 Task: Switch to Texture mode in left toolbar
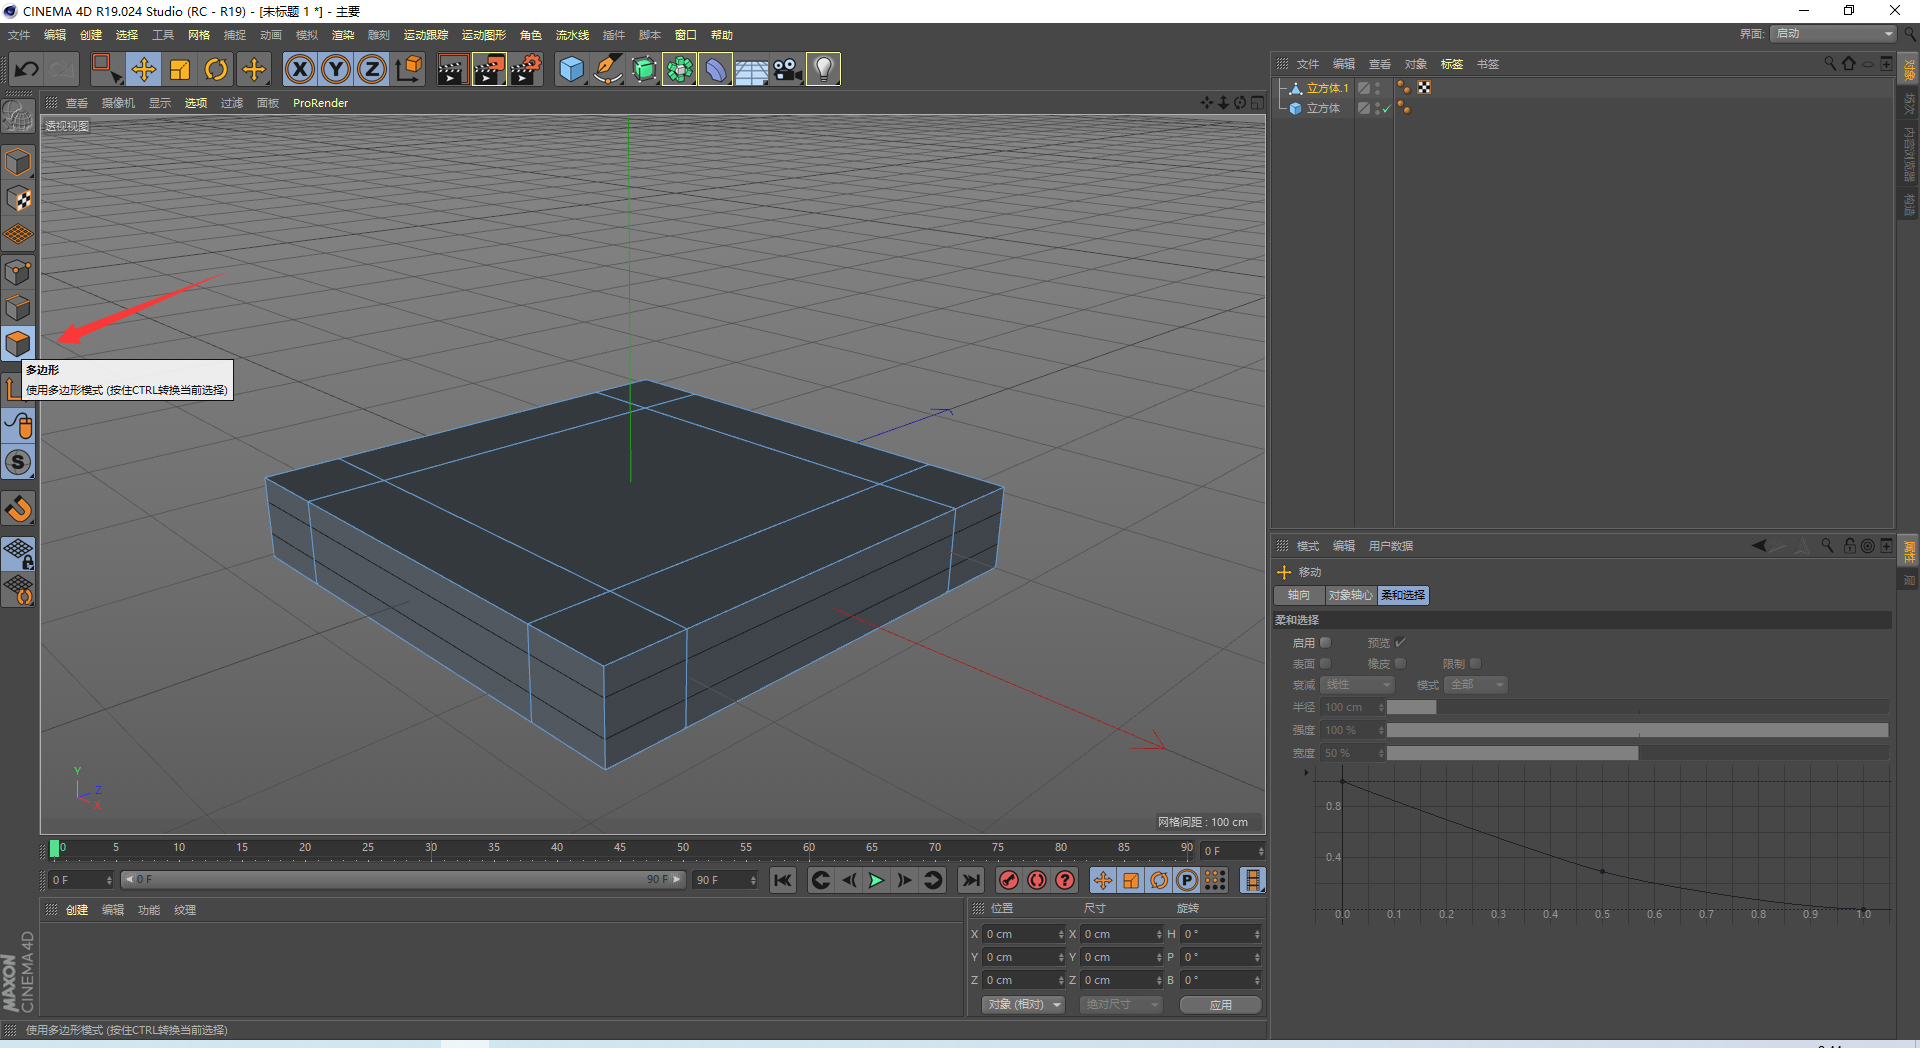point(18,199)
